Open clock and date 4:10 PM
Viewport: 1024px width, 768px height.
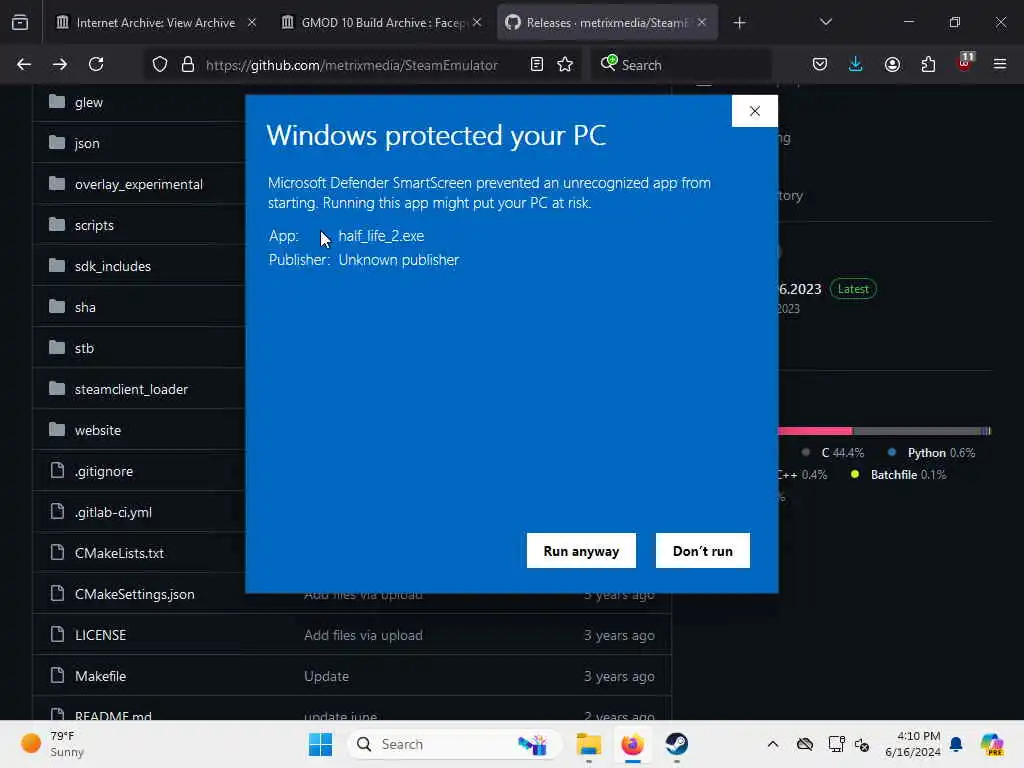coord(912,744)
